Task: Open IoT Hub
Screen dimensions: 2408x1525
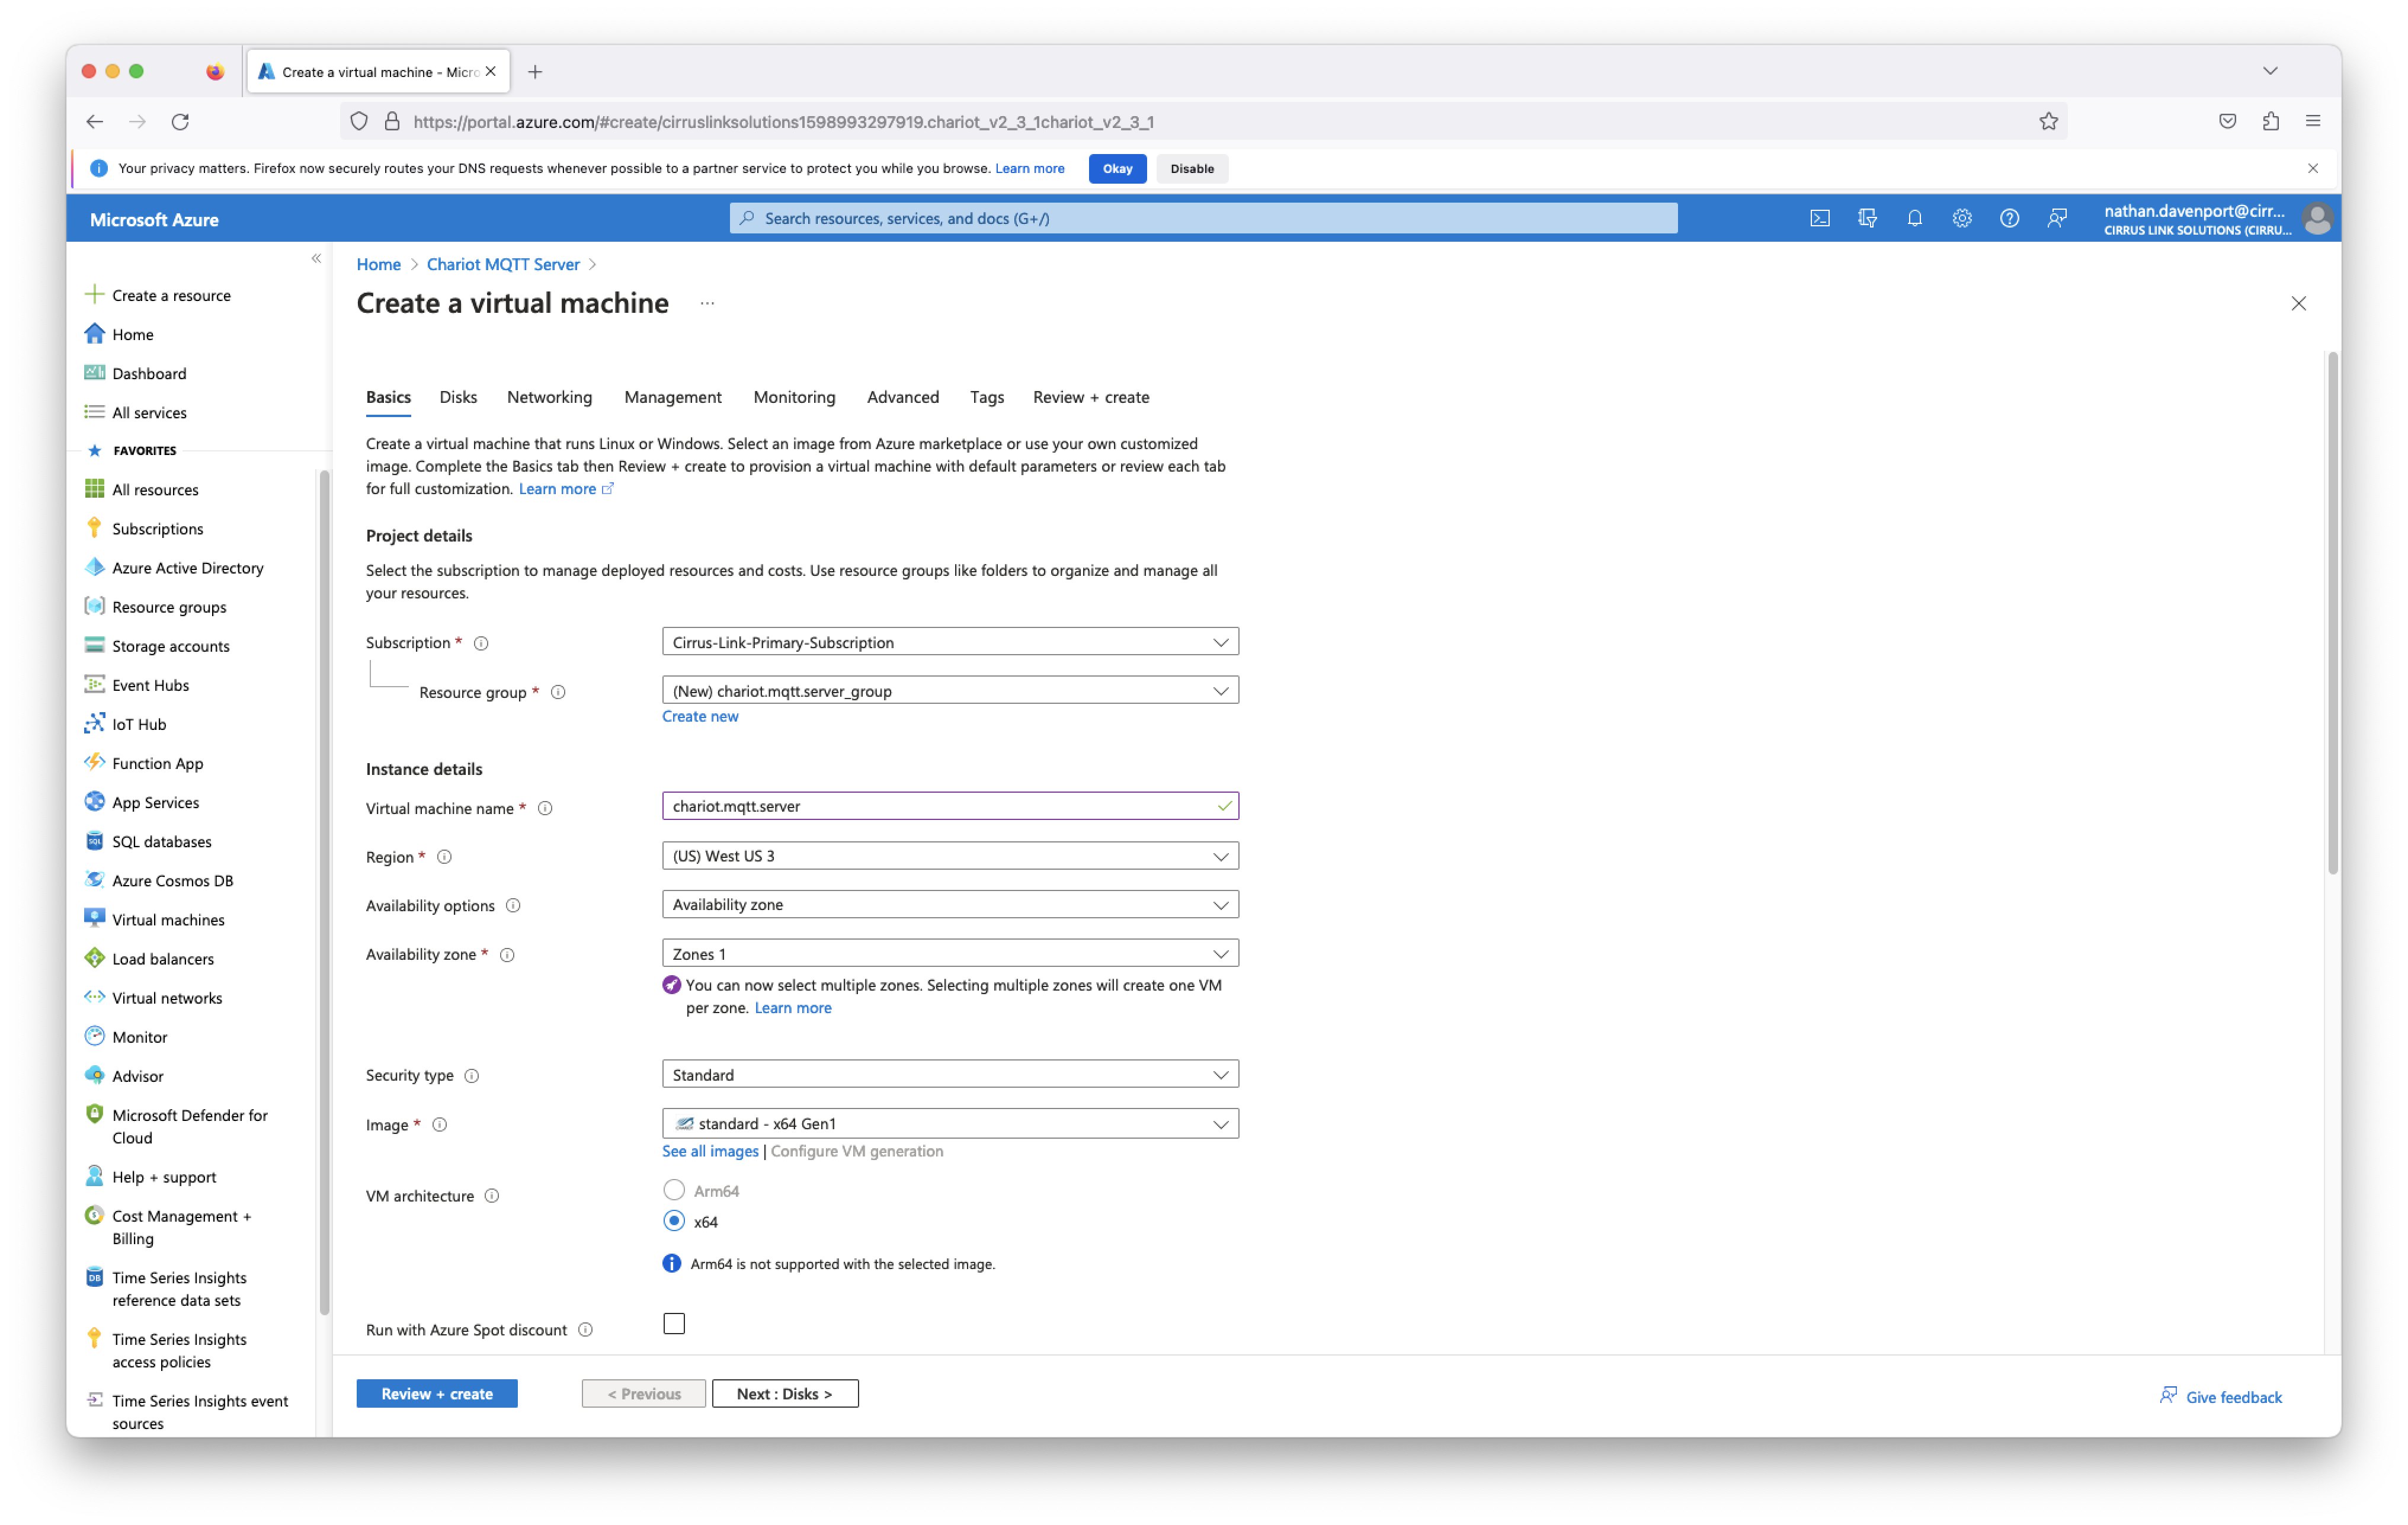Action: 139,723
